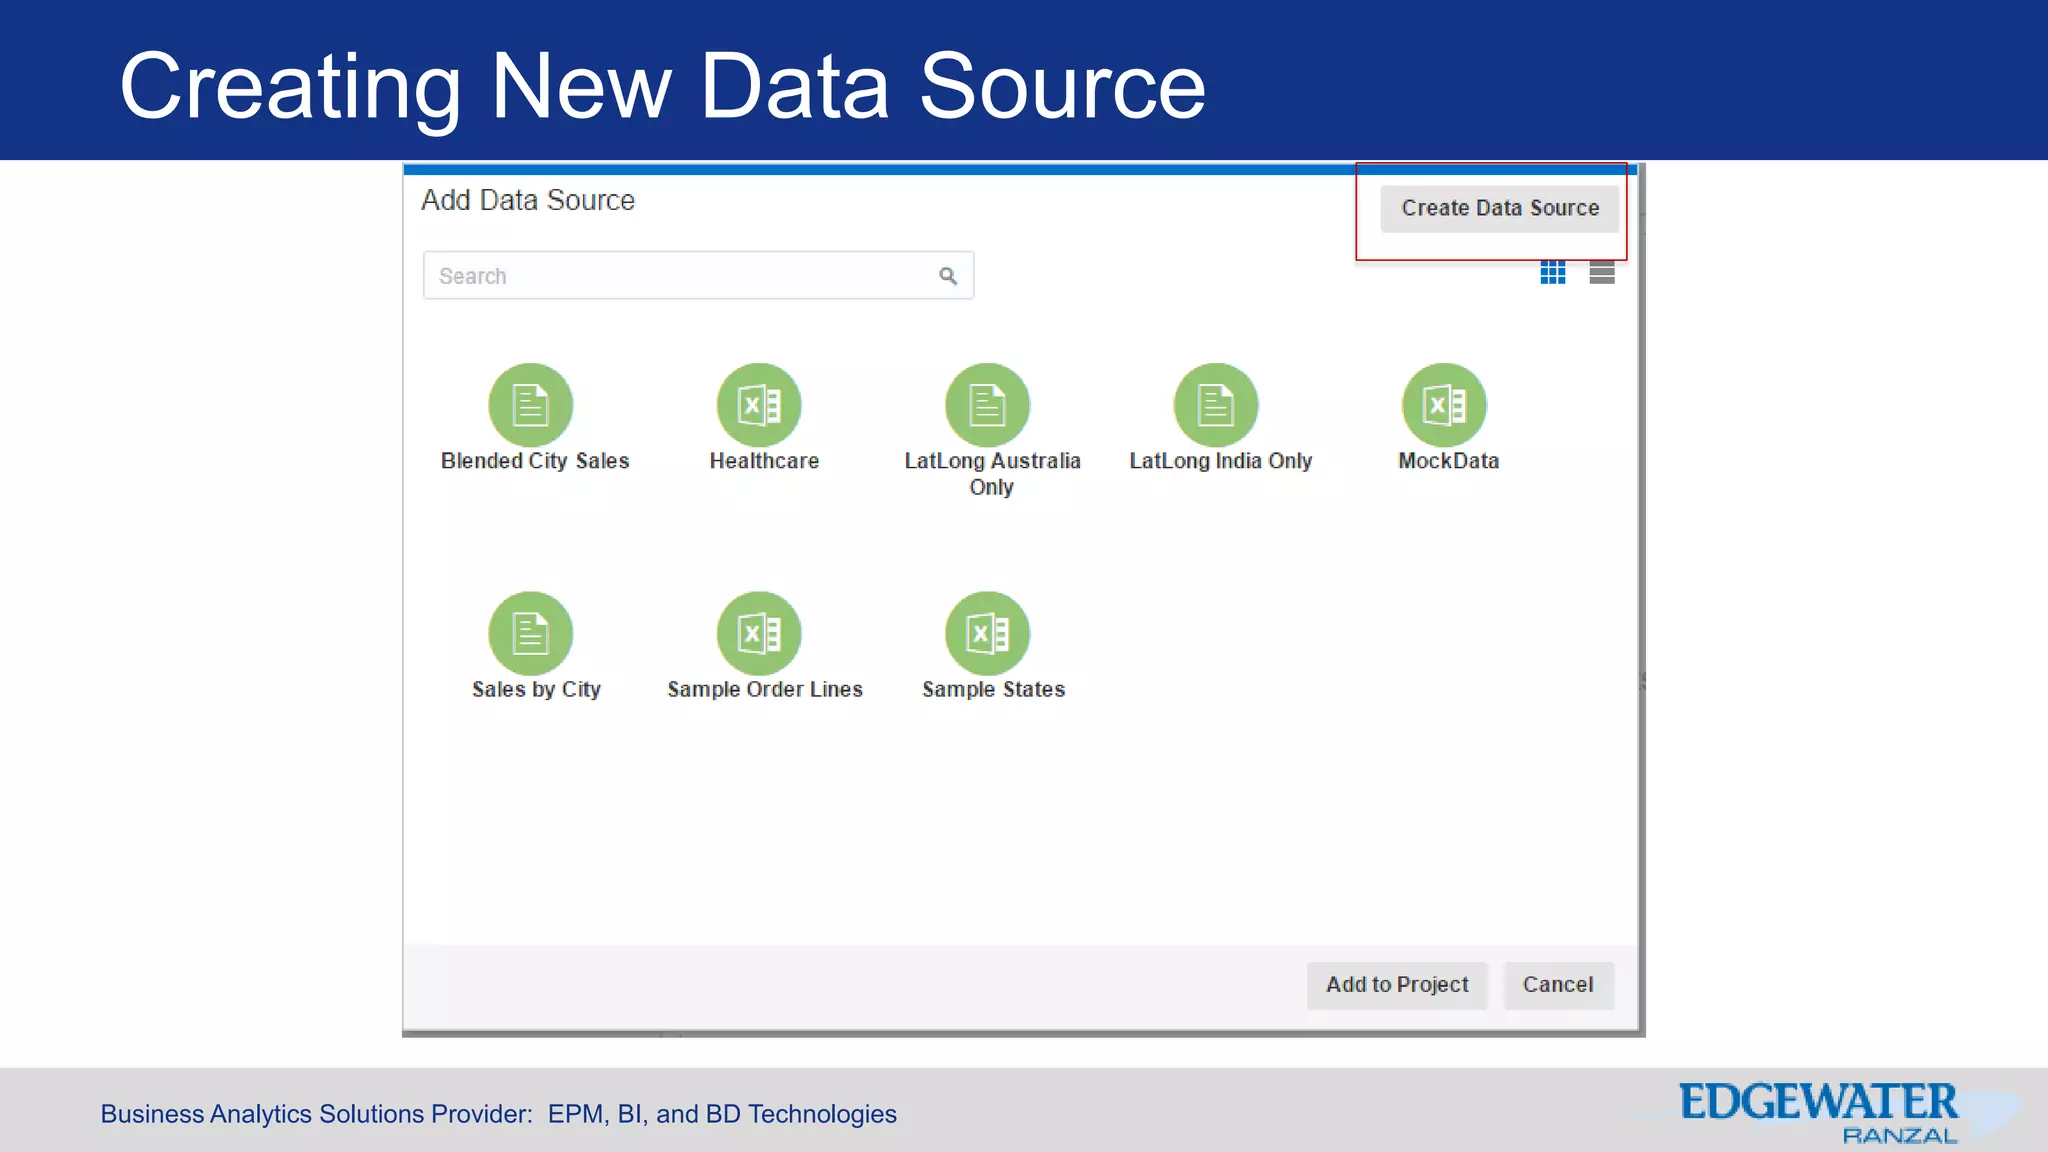This screenshot has height=1152, width=2048.
Task: Choose the Sales by City icon
Action: pos(530,633)
